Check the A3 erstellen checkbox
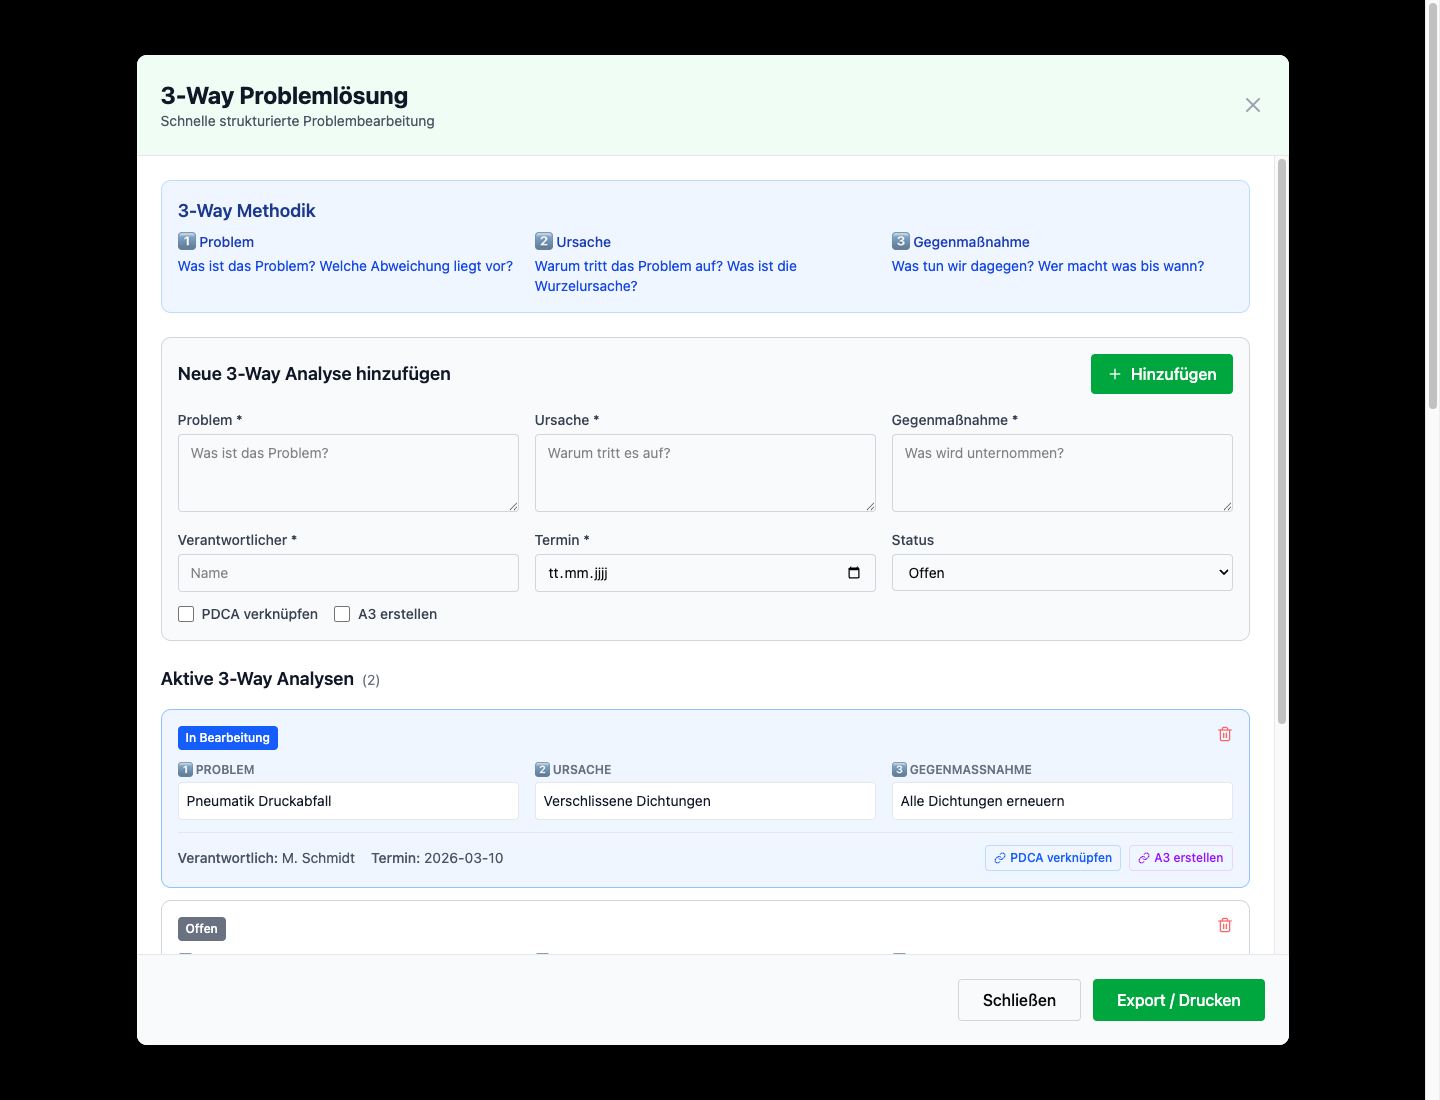 [342, 614]
